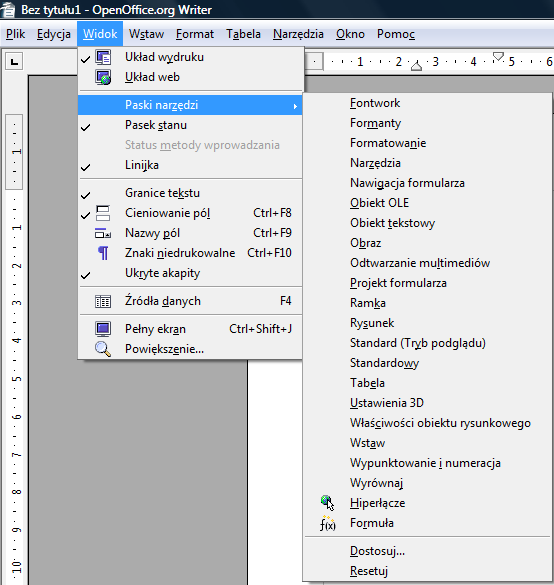Click the Cieniowanie pól icon
The width and height of the screenshot is (554, 585).
(103, 213)
